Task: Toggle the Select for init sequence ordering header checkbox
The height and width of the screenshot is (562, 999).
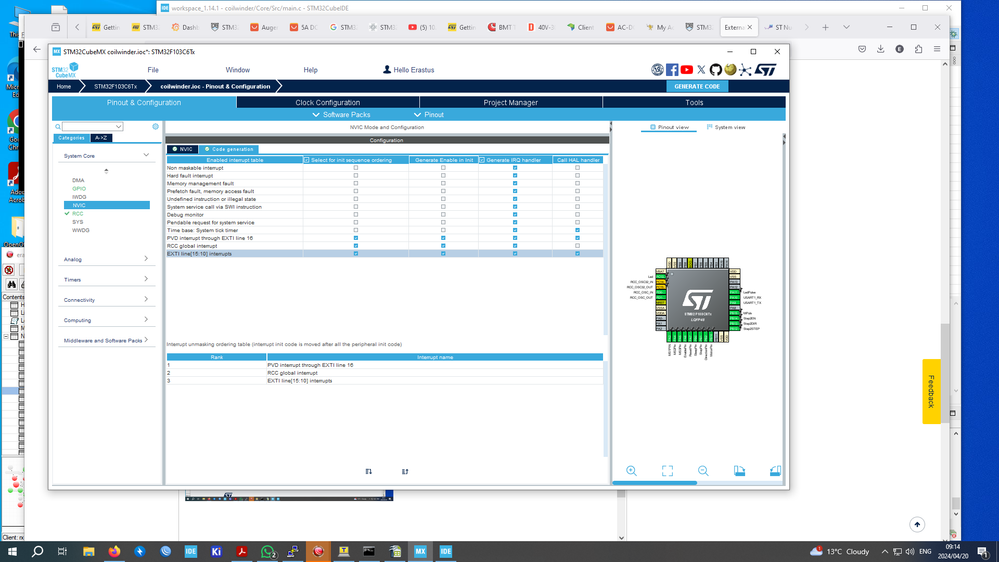Action: click(x=306, y=160)
